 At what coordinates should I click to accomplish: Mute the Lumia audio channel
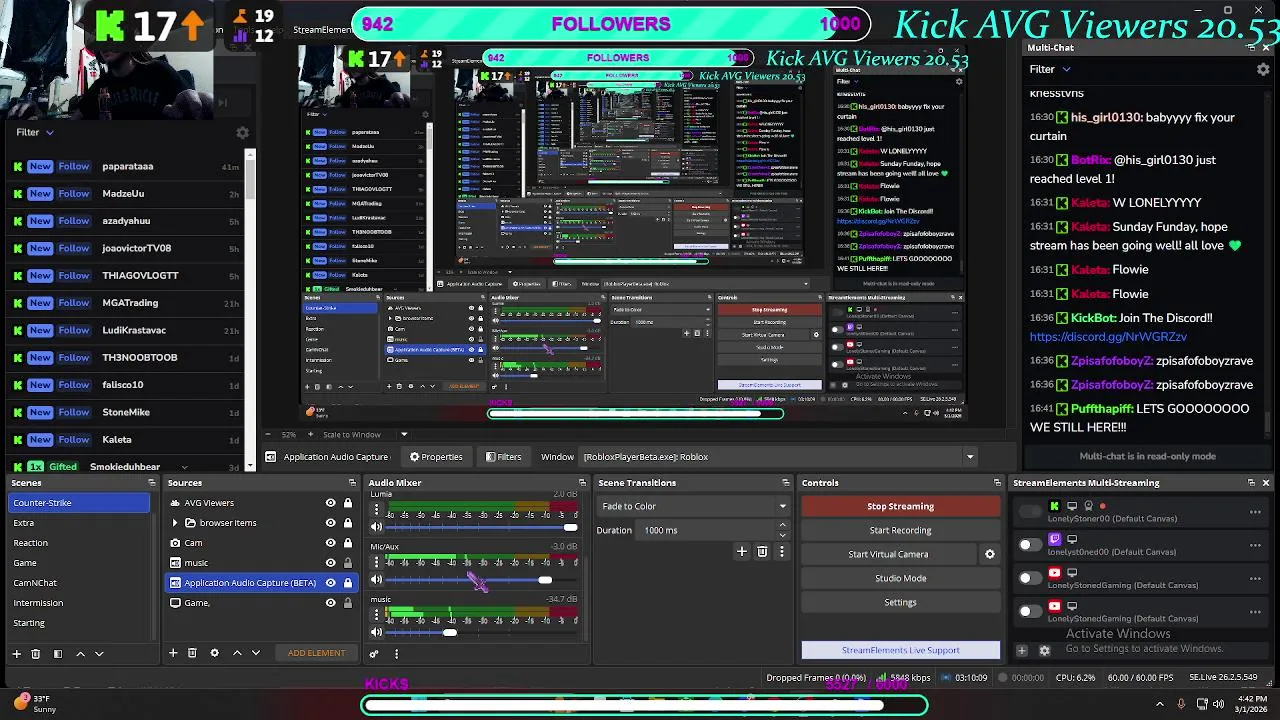coord(377,527)
